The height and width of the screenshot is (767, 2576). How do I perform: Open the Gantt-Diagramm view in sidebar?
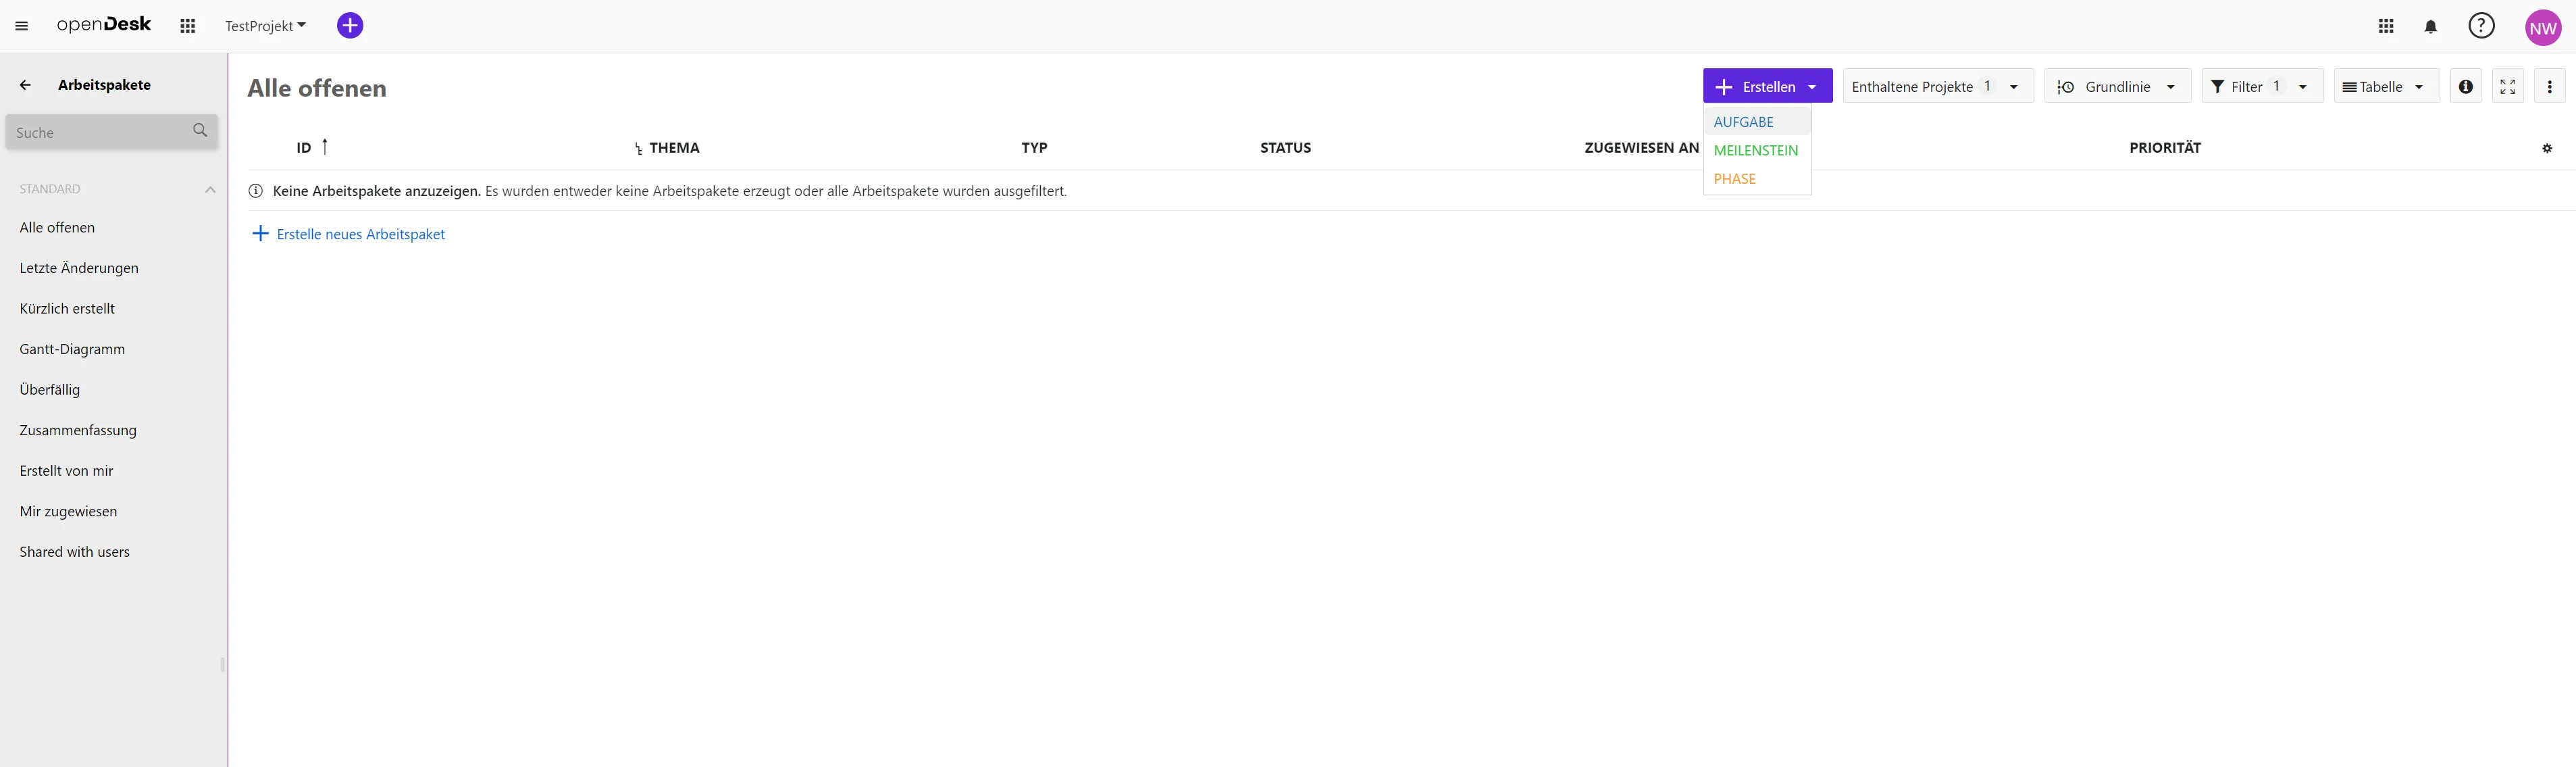coord(72,349)
